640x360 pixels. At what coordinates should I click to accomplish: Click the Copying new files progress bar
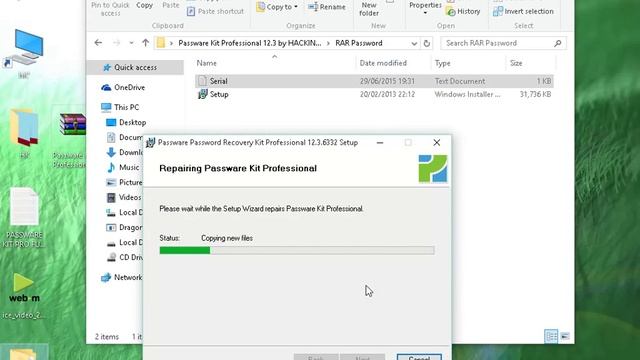pyautogui.click(x=297, y=250)
